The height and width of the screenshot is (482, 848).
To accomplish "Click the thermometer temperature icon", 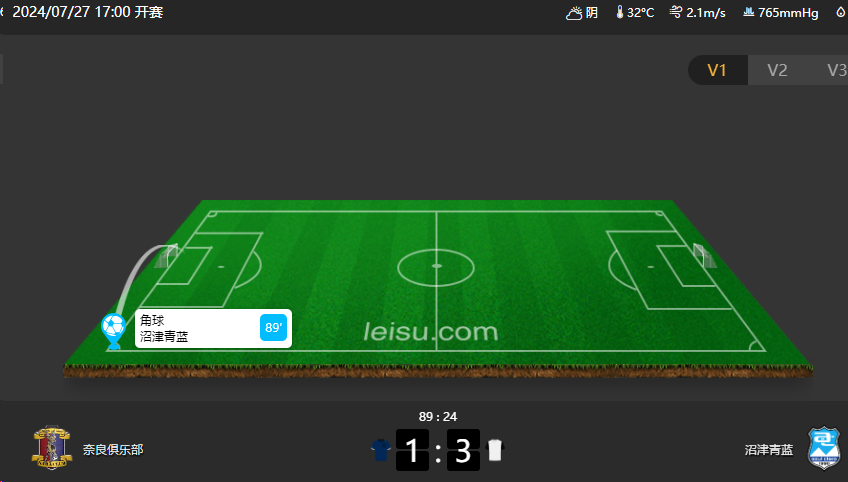I will pos(620,12).
